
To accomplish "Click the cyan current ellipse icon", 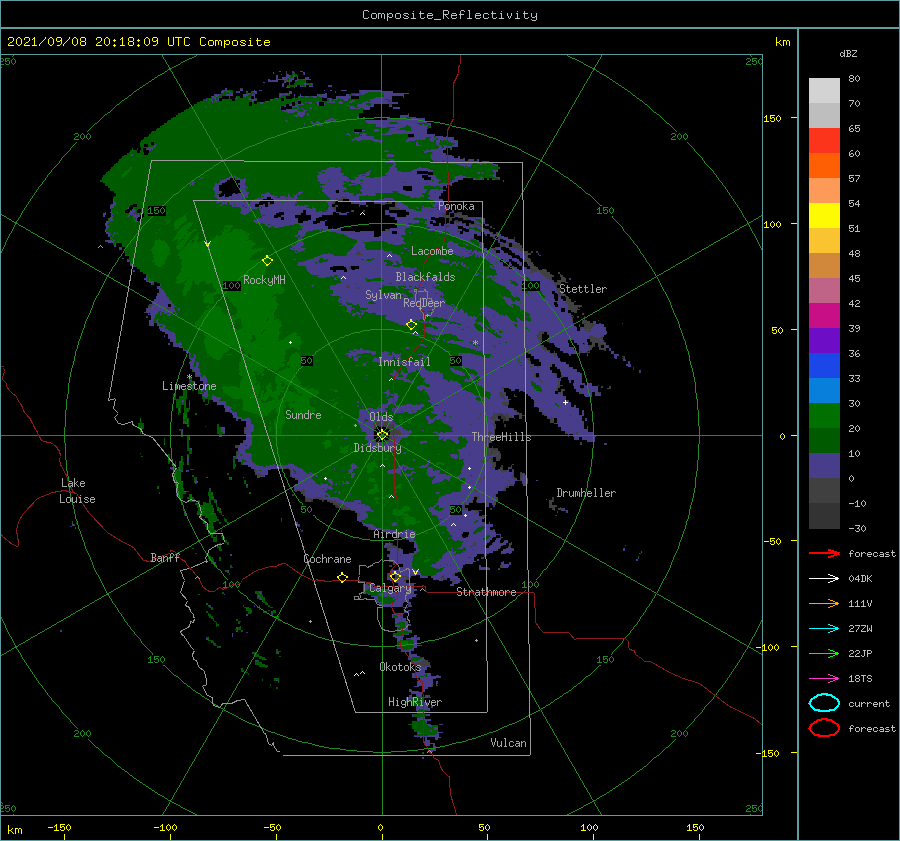I will click(824, 703).
